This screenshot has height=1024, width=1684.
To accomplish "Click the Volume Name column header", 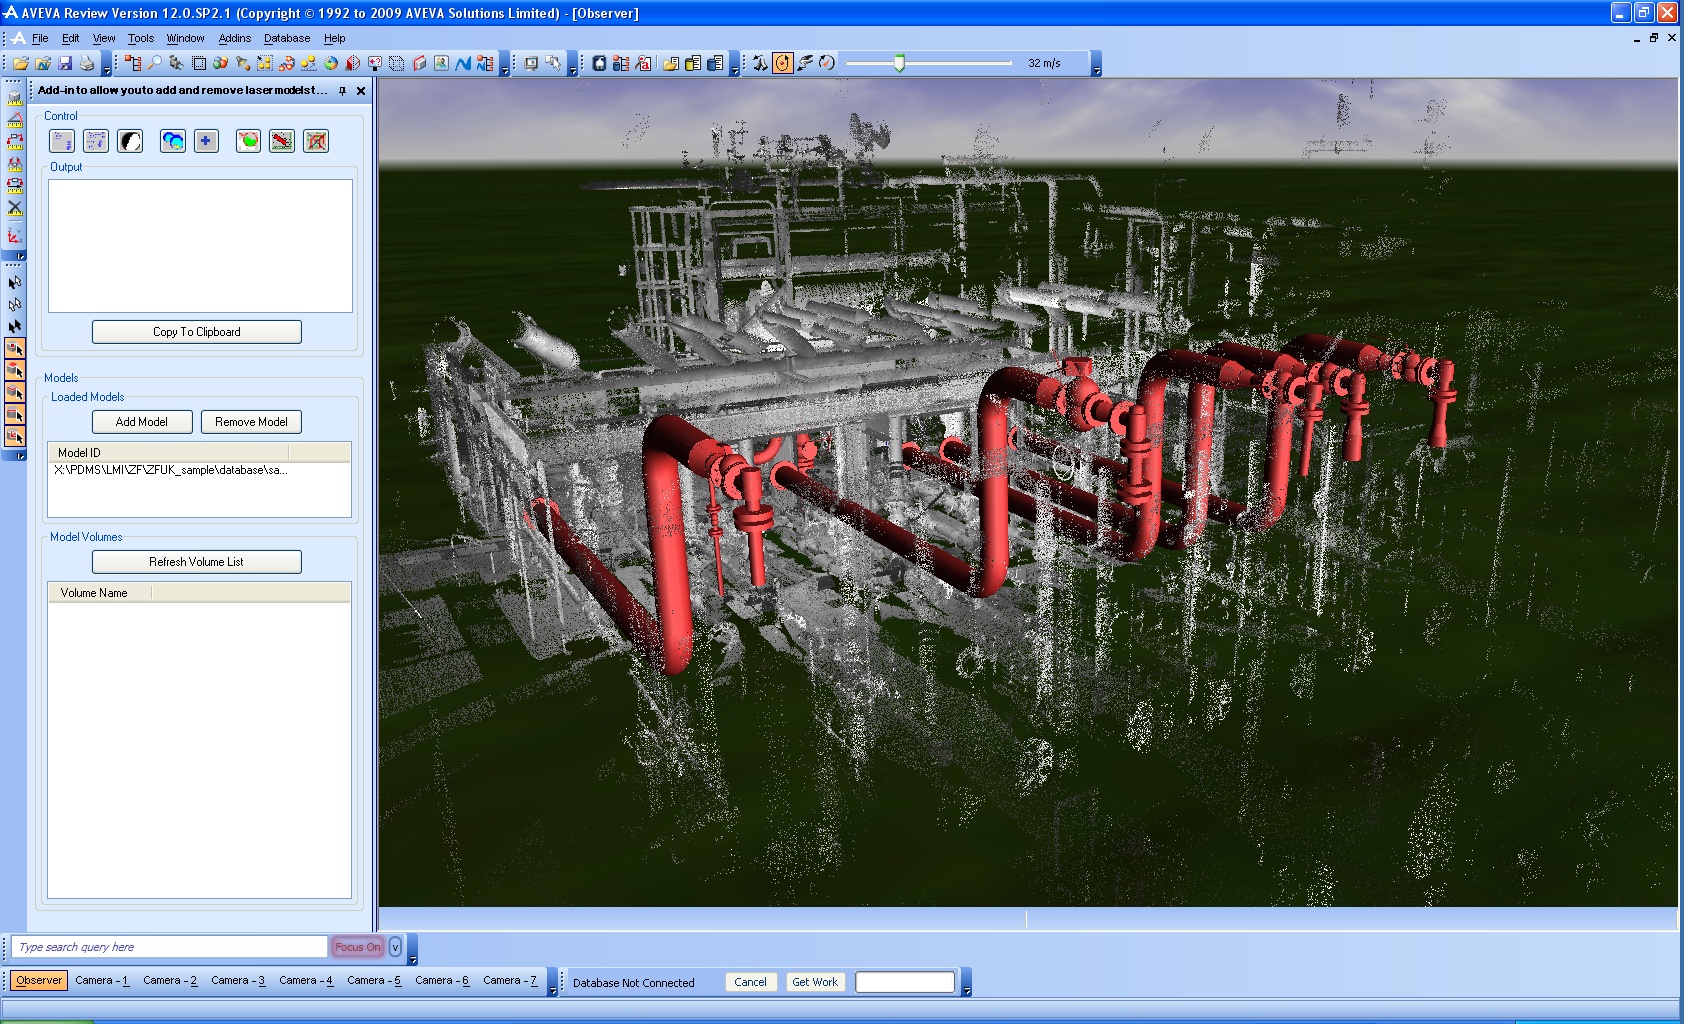I will point(100,593).
